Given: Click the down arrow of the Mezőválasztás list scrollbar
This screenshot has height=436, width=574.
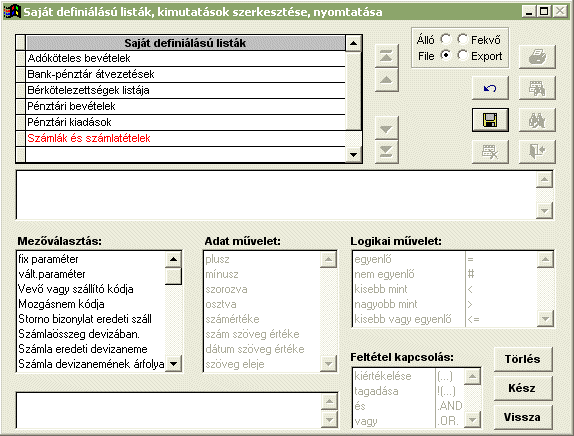Looking at the screenshot, I should coord(173,364).
